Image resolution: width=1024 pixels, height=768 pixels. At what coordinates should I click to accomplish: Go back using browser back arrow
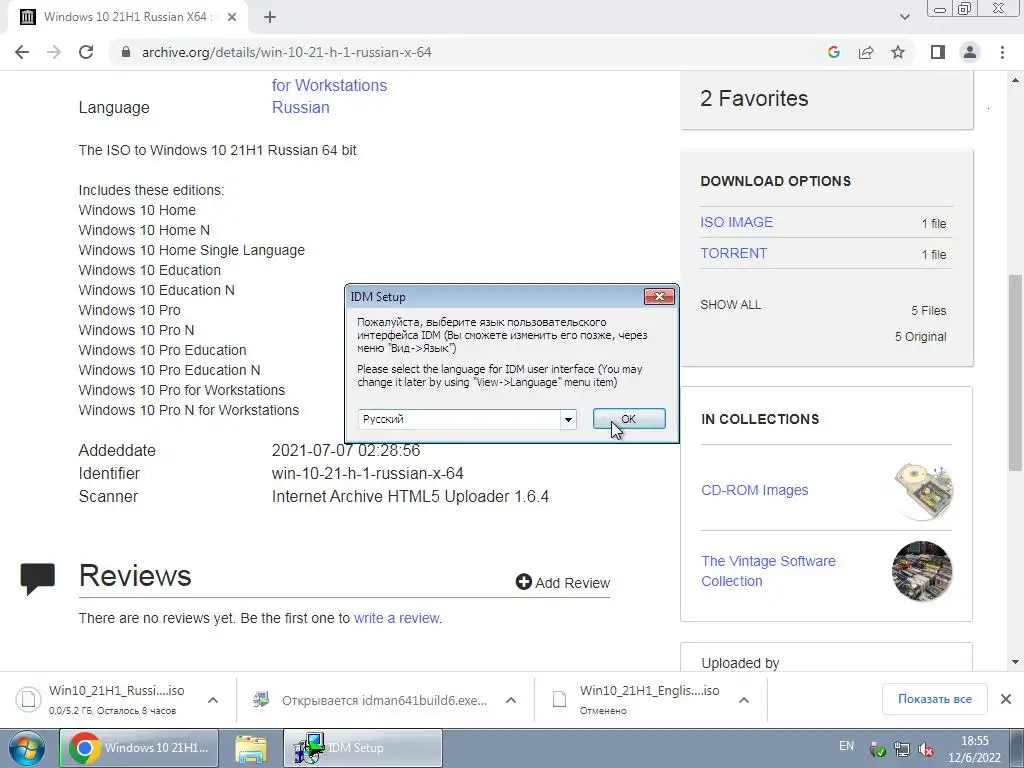point(22,52)
